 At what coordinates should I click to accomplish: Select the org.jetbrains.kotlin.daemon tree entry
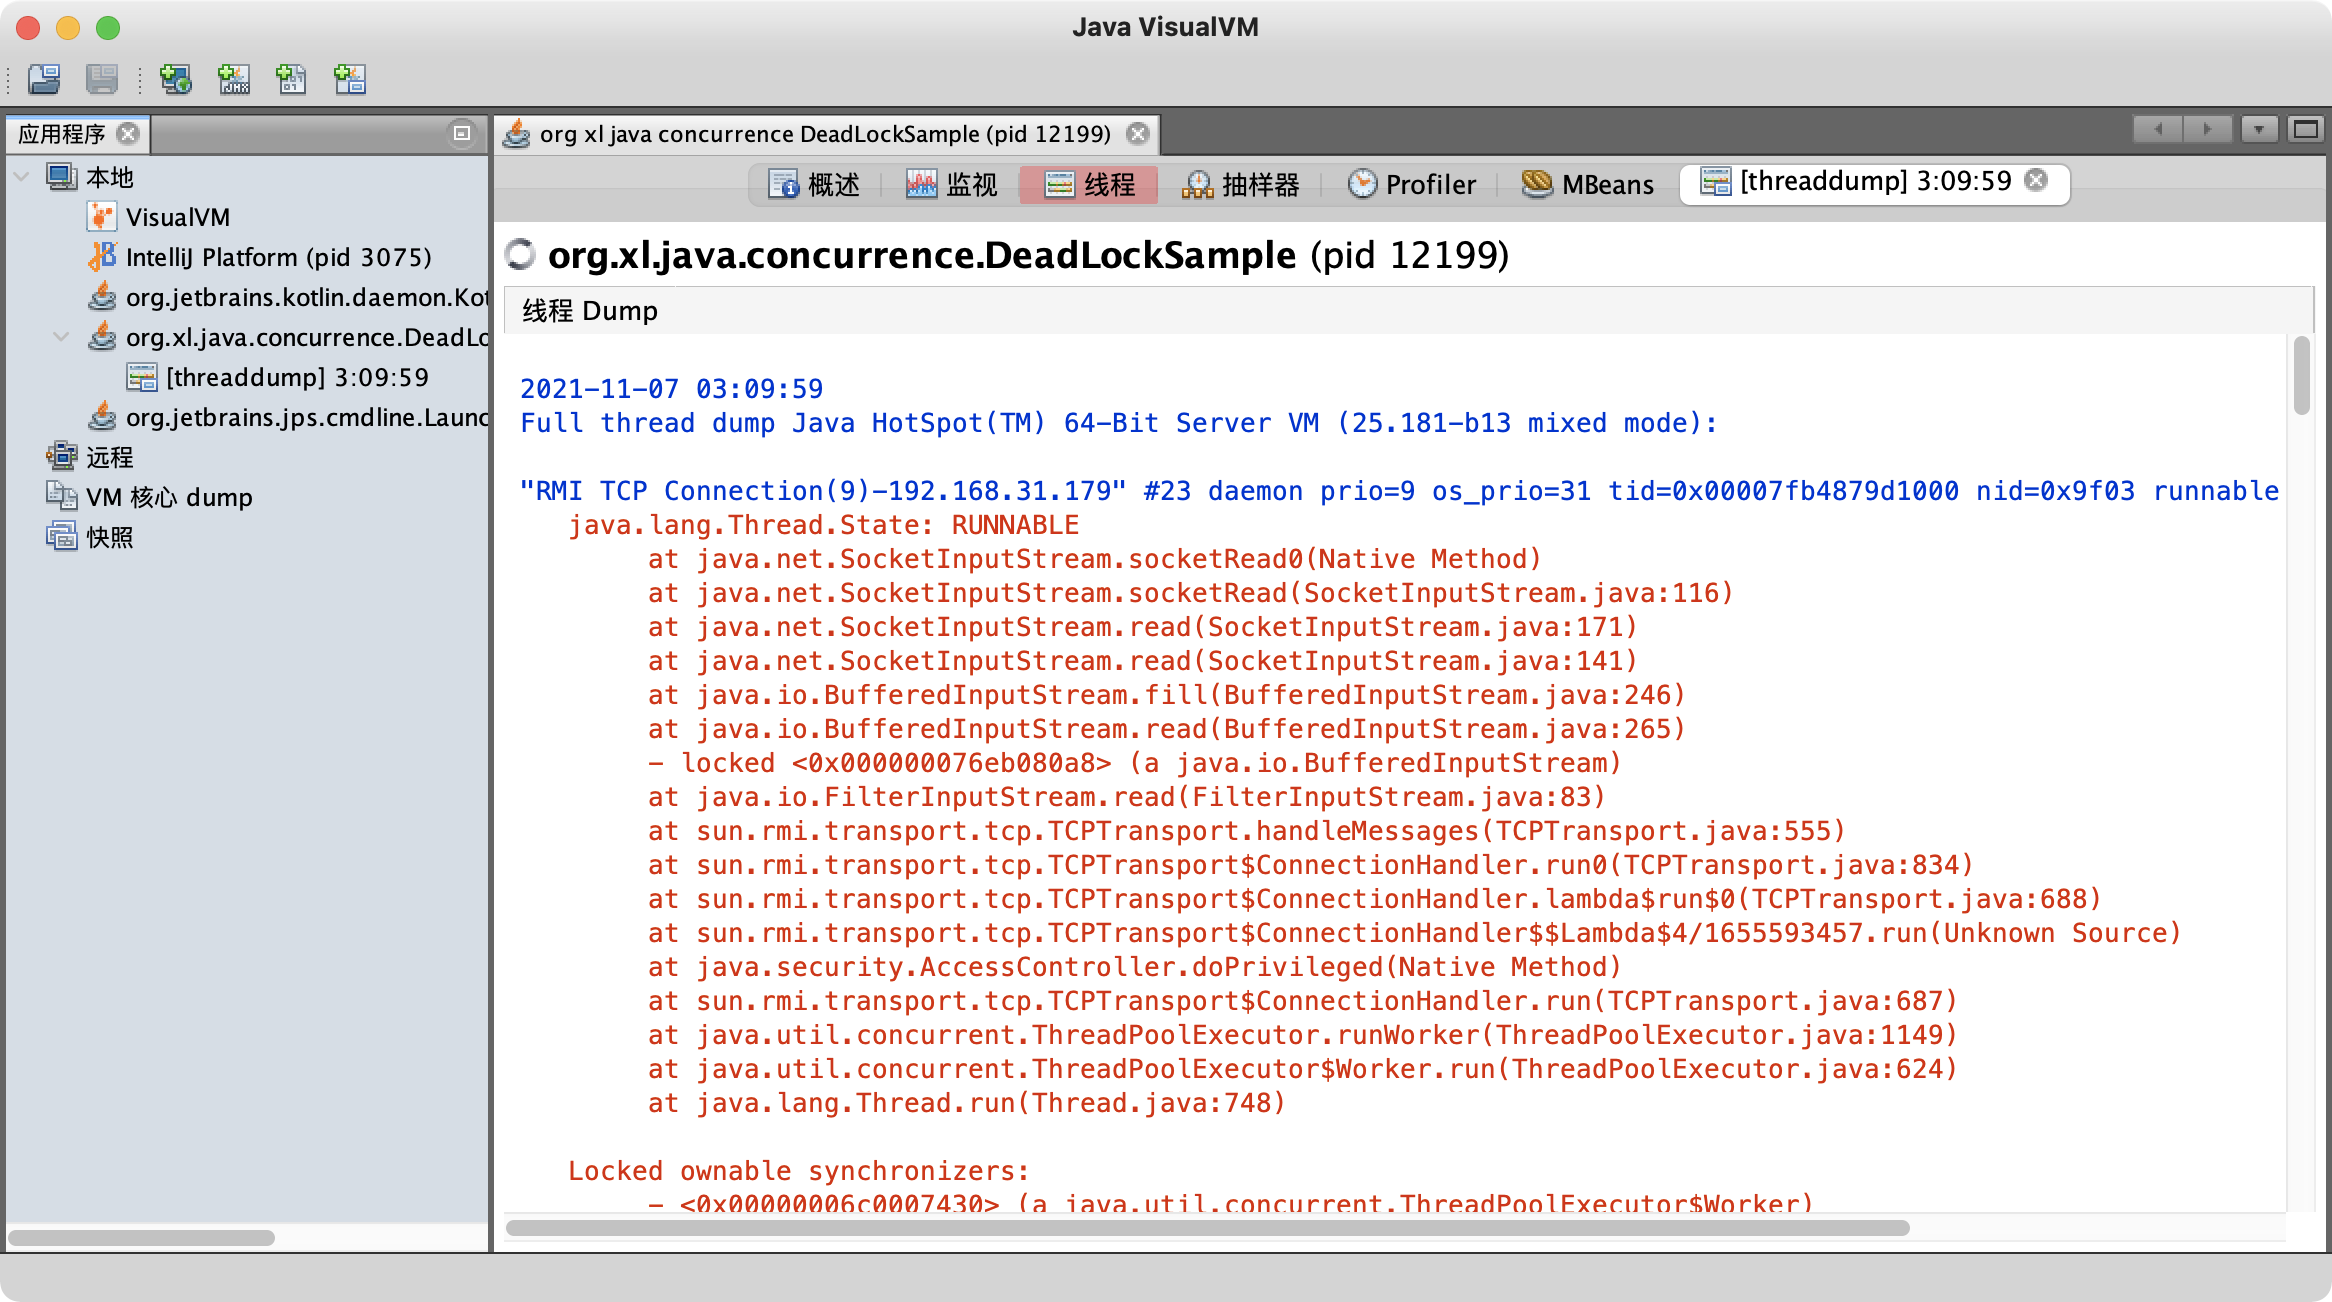point(307,297)
